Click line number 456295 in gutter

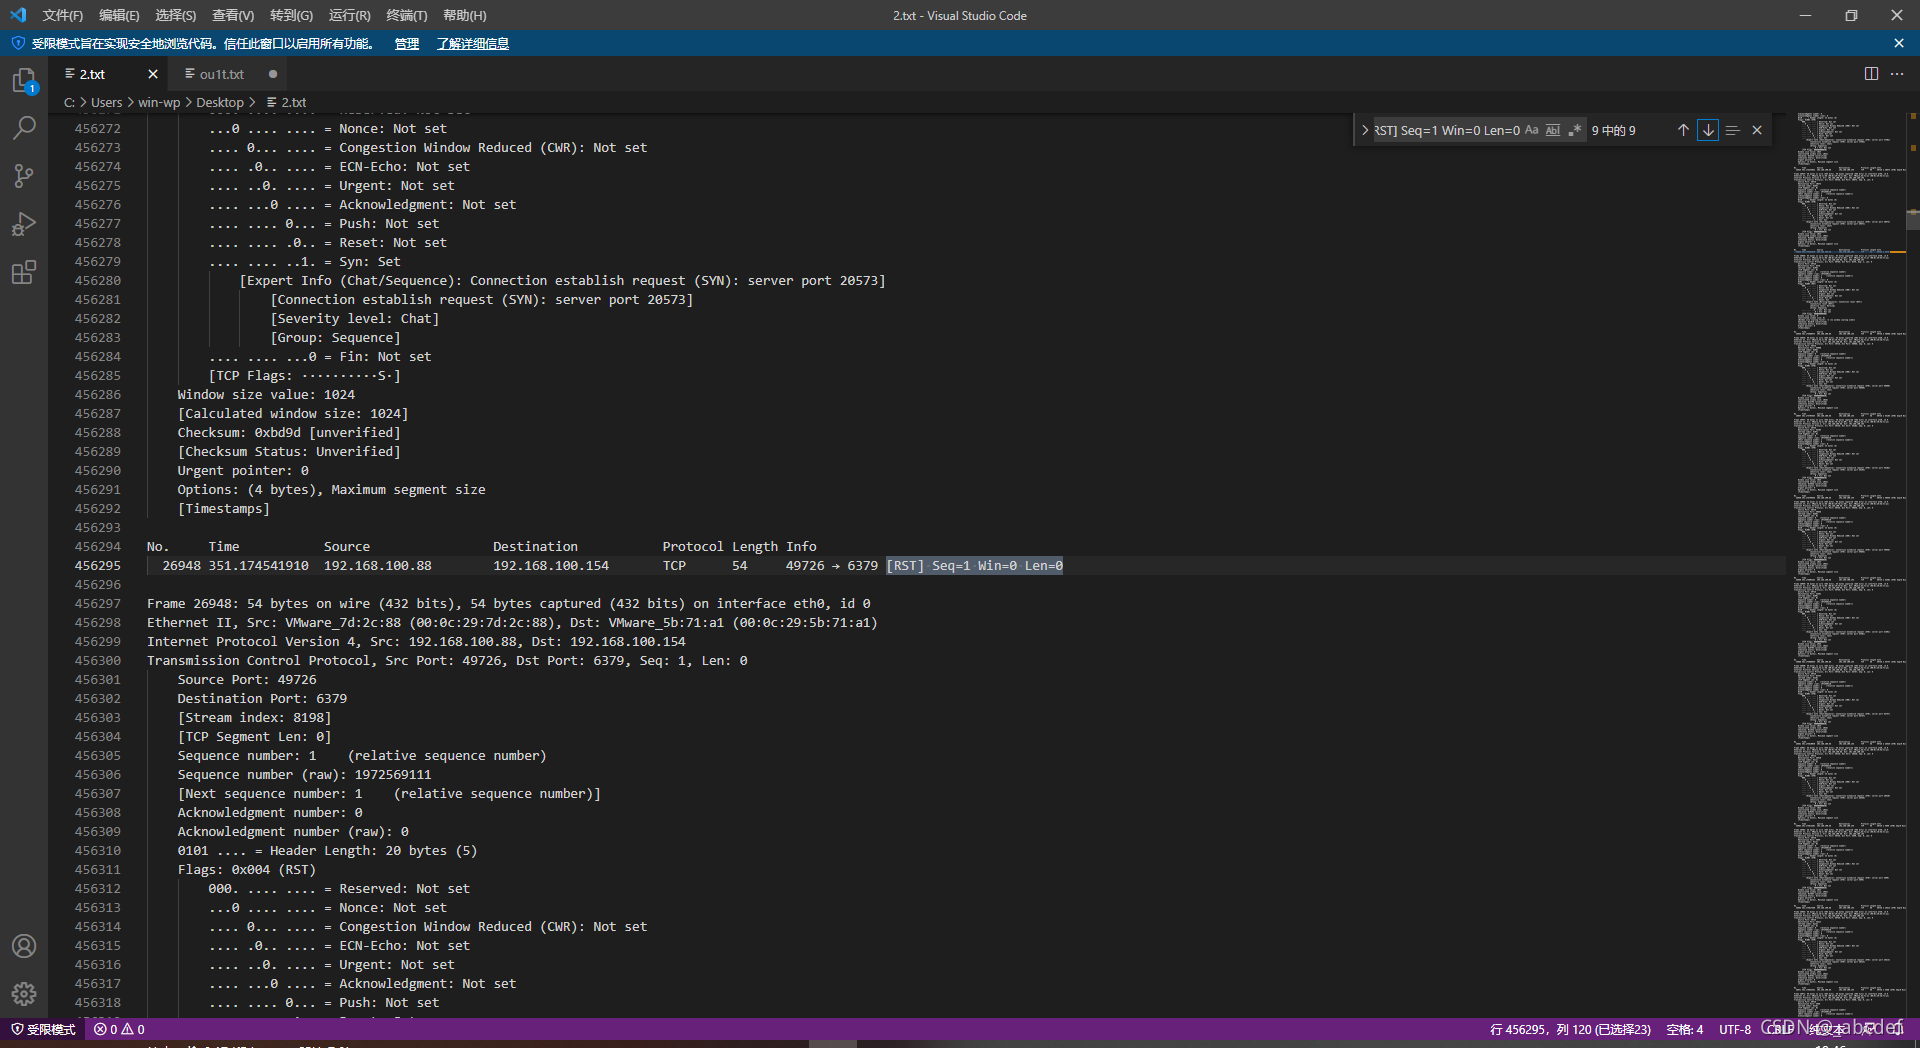coord(97,566)
